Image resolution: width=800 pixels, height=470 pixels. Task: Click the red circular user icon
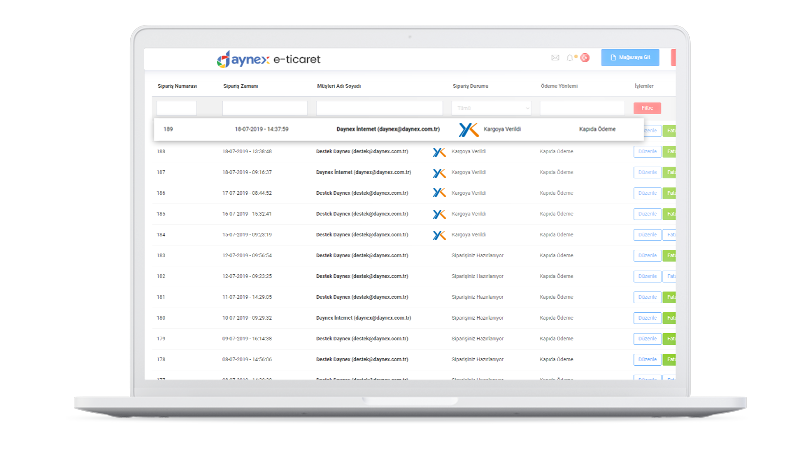pos(585,58)
